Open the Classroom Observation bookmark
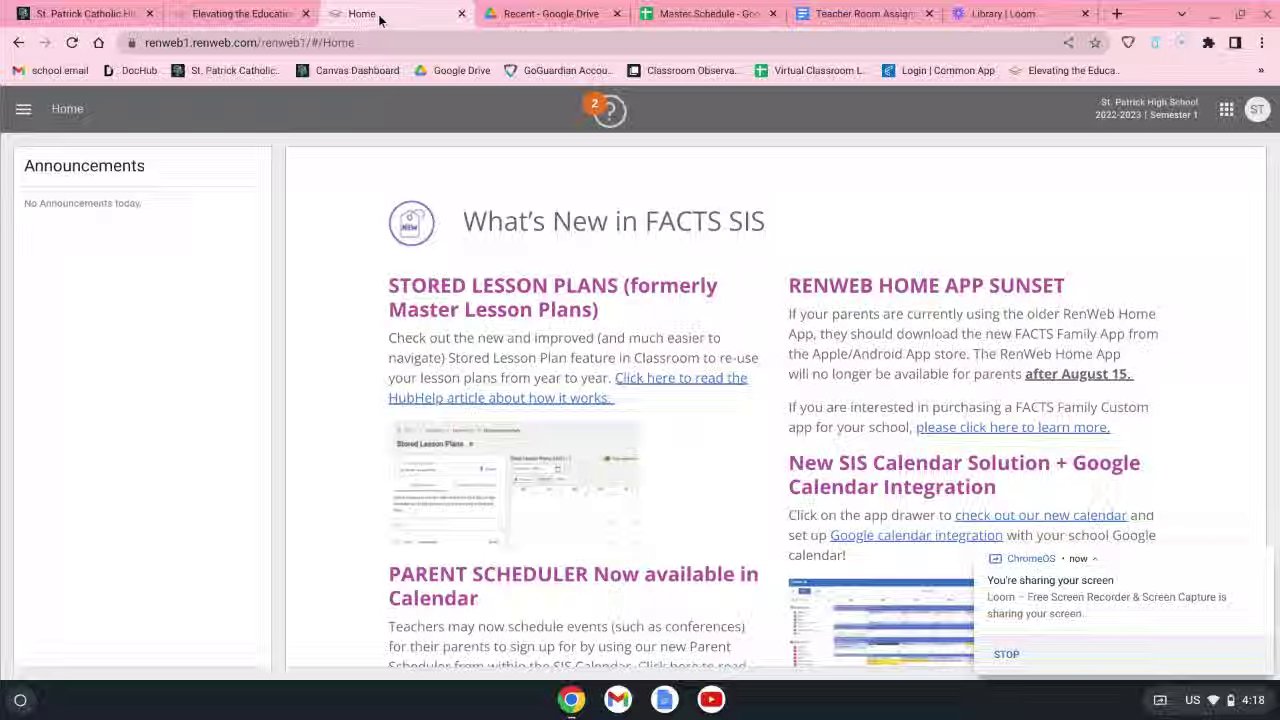 pyautogui.click(x=682, y=71)
